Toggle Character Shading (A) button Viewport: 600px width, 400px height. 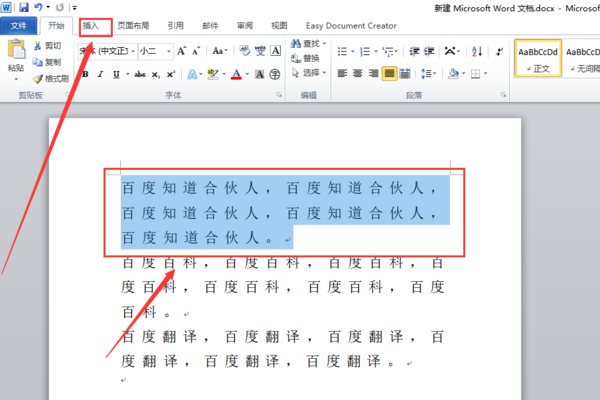point(259,74)
